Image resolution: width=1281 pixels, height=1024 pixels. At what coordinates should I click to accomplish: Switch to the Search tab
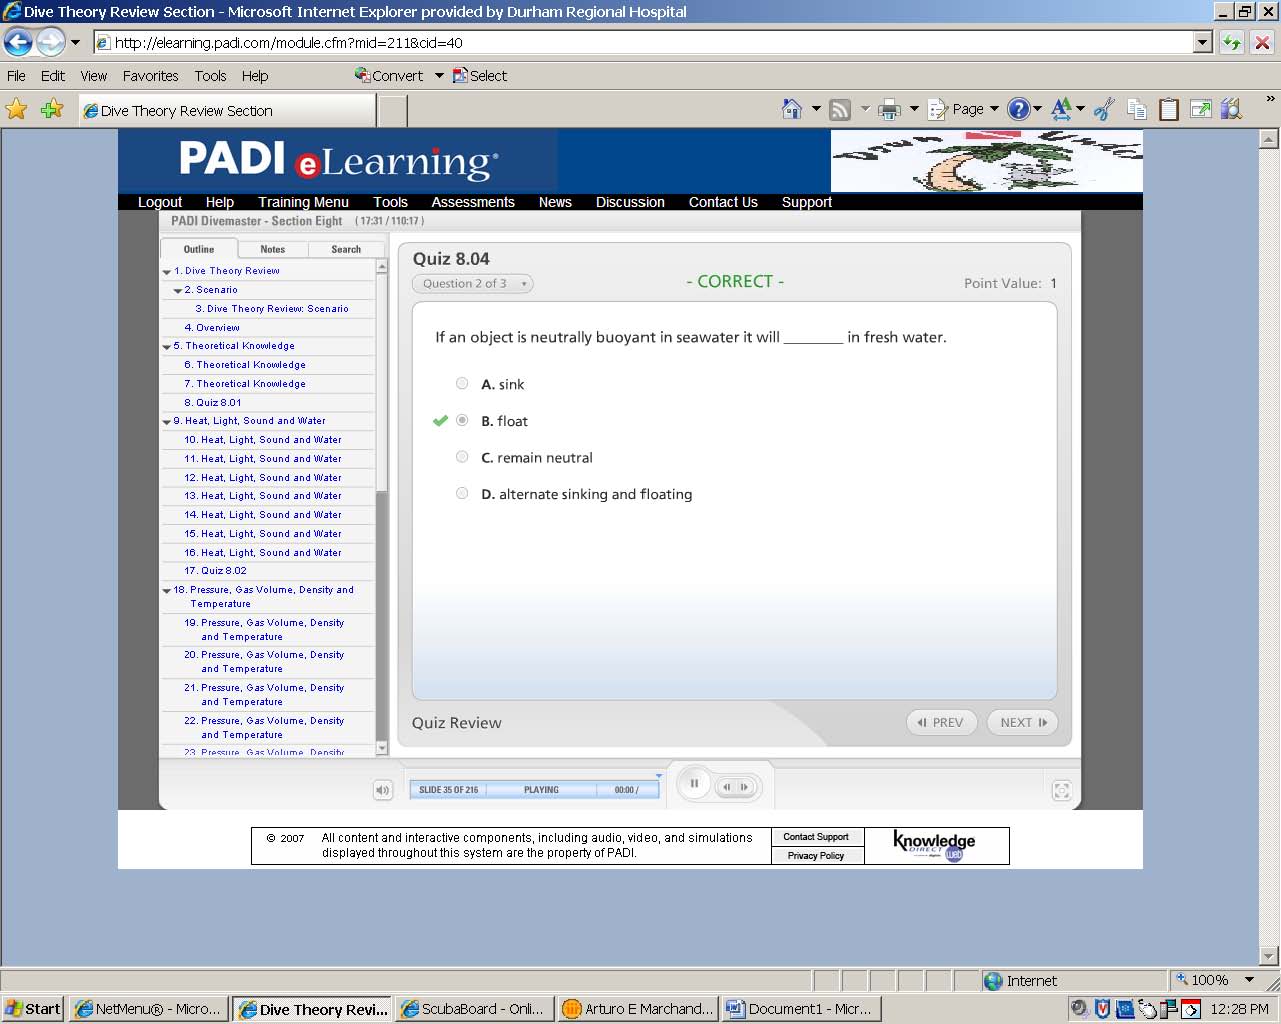point(346,249)
